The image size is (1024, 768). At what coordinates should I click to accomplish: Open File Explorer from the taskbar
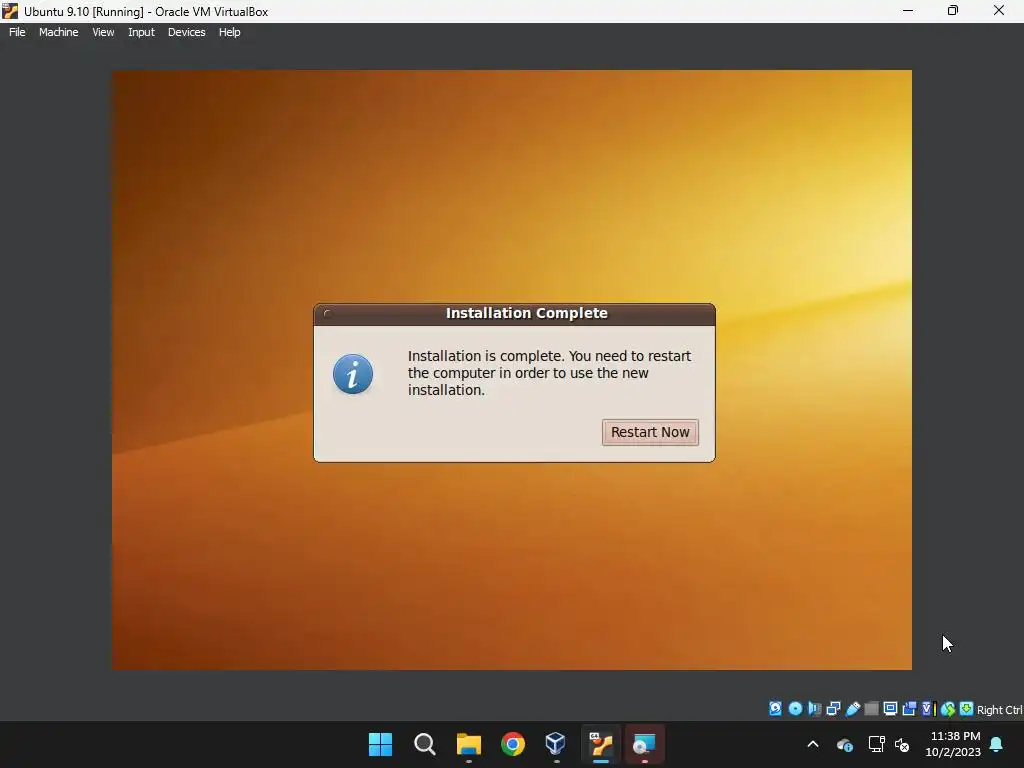(x=469, y=744)
